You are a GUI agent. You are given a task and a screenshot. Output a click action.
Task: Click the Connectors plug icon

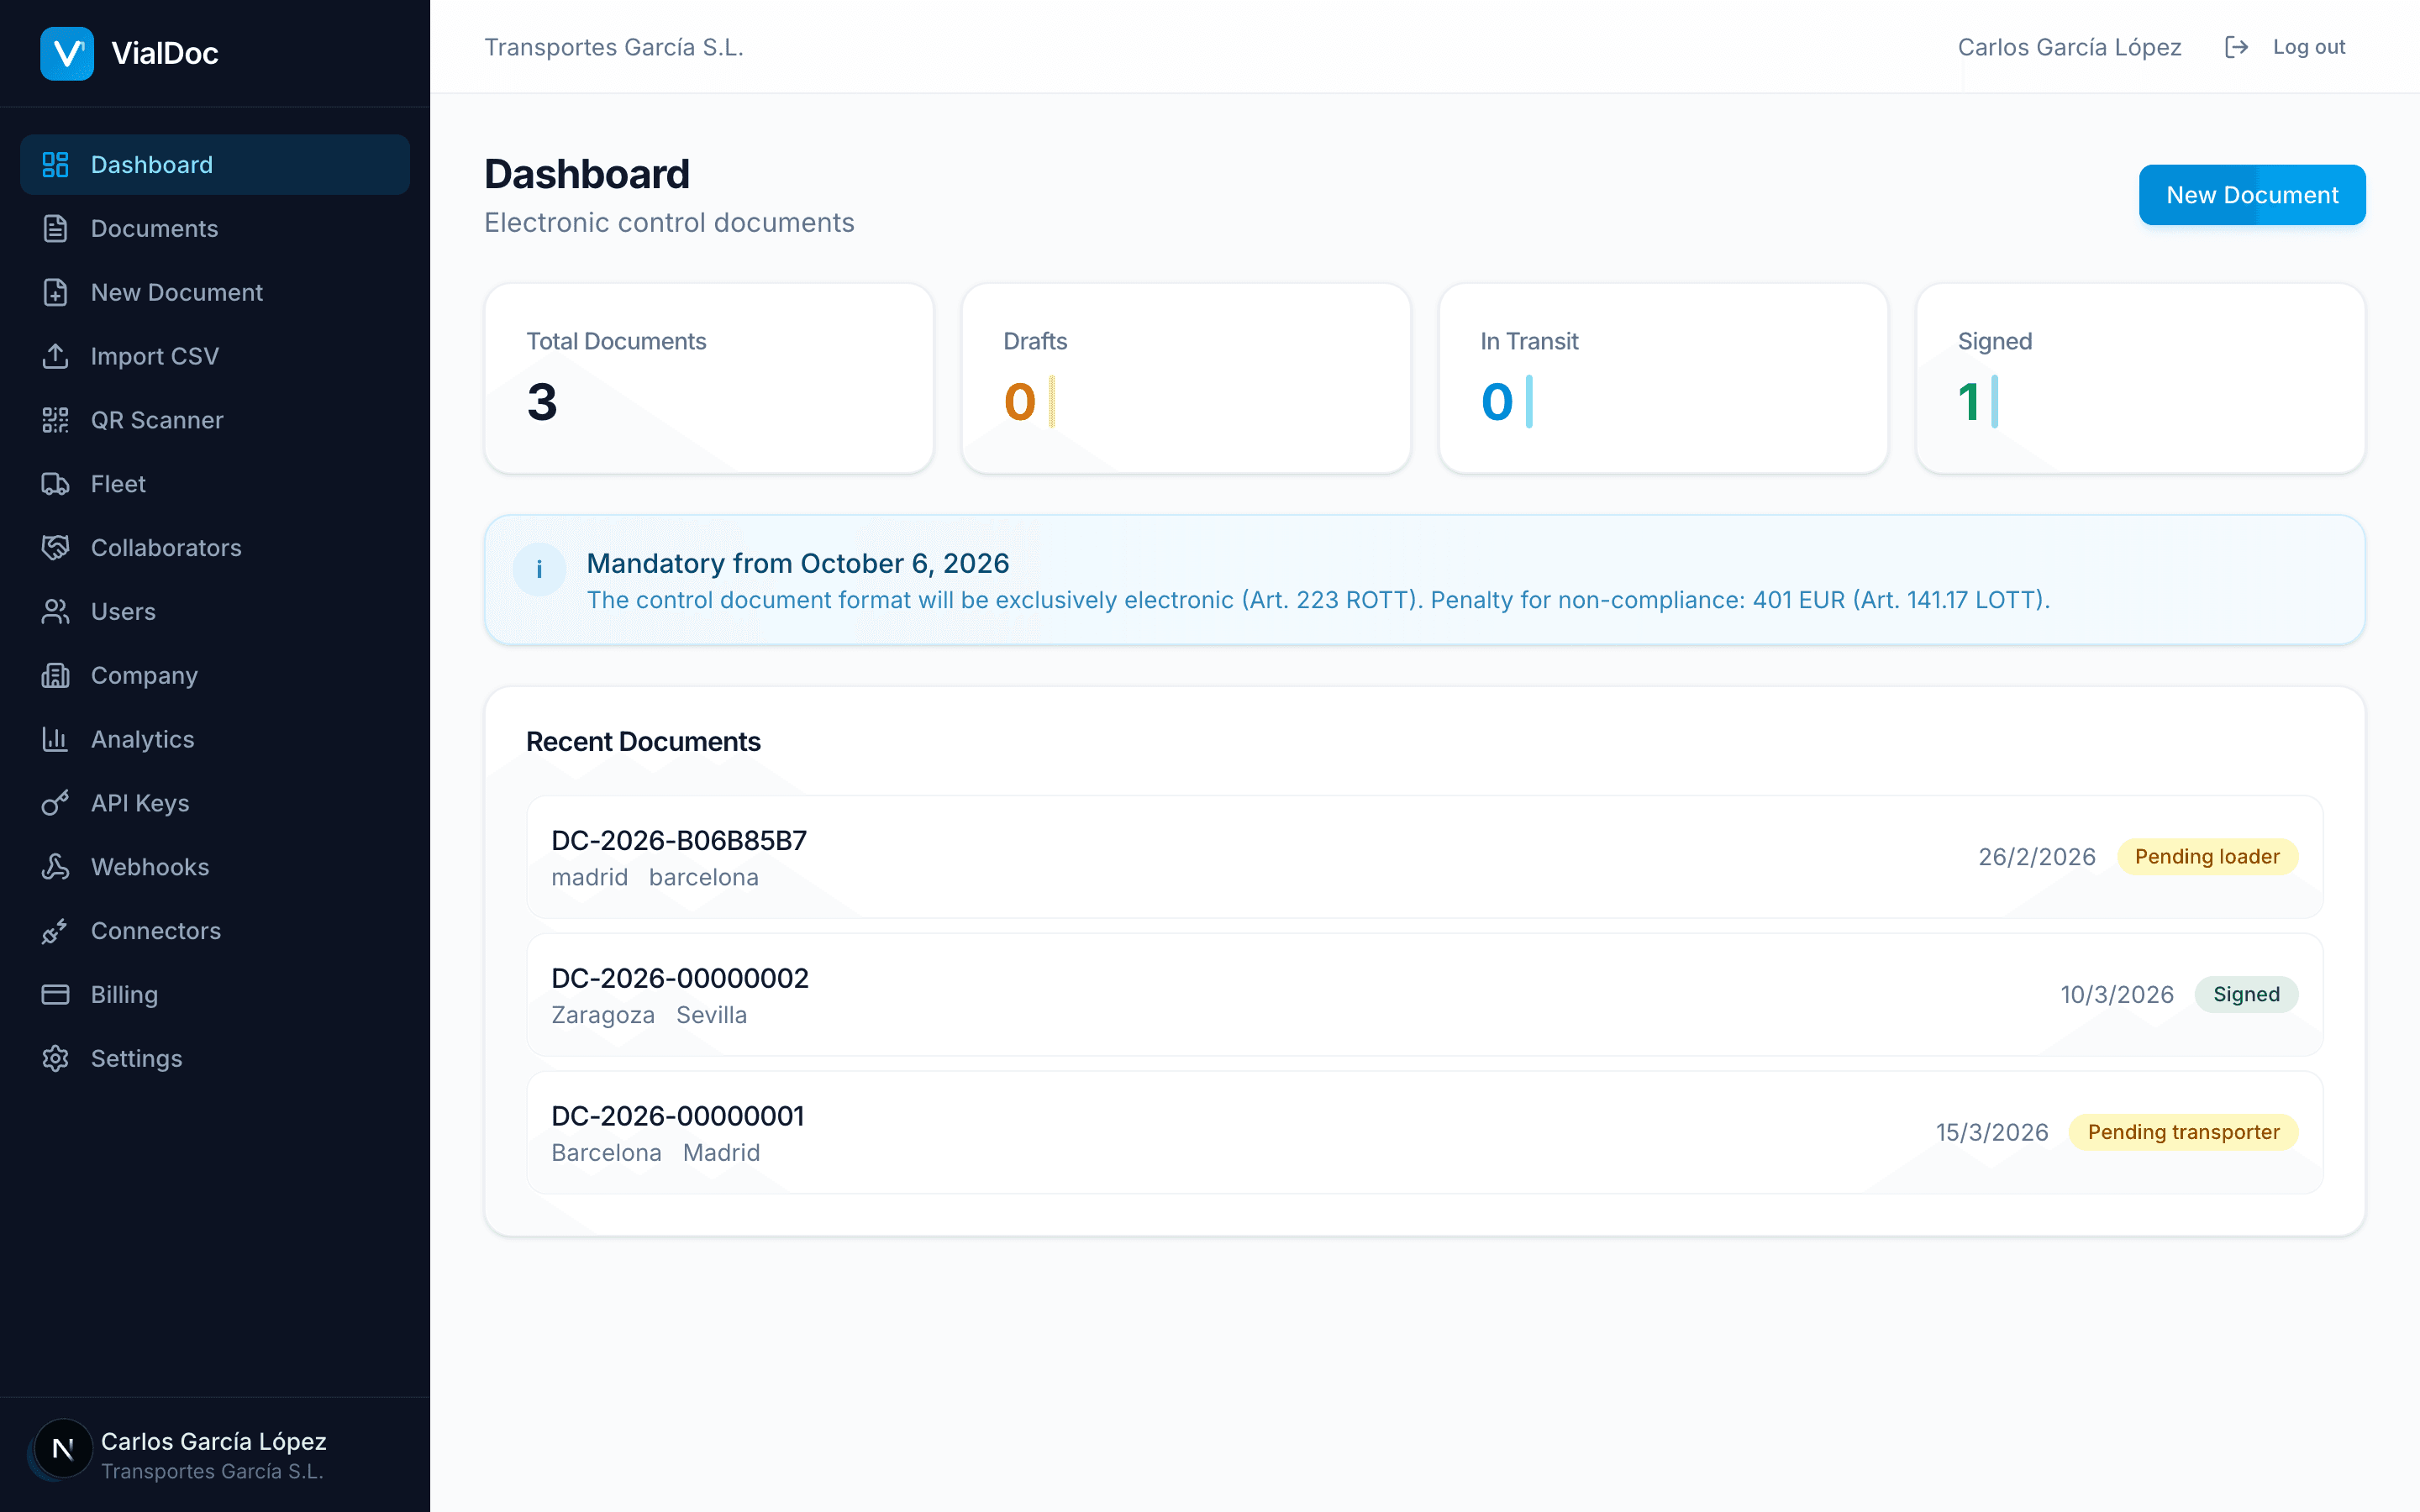[x=55, y=931]
